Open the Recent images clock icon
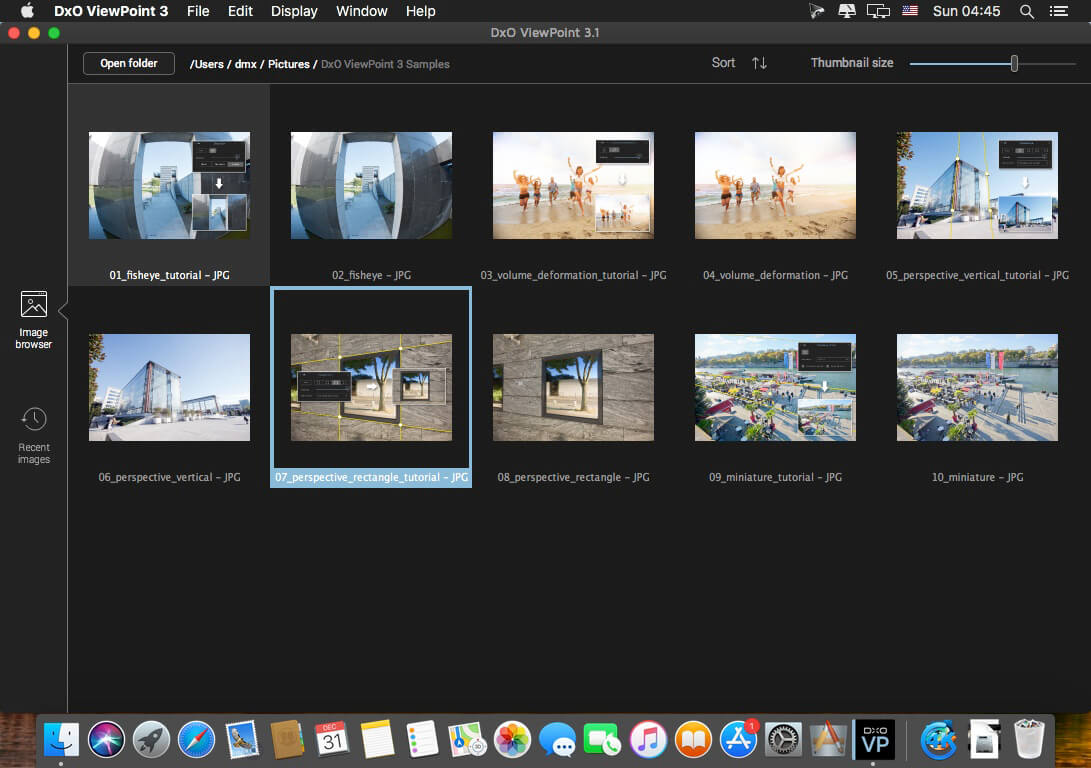The width and height of the screenshot is (1091, 768). tap(34, 420)
